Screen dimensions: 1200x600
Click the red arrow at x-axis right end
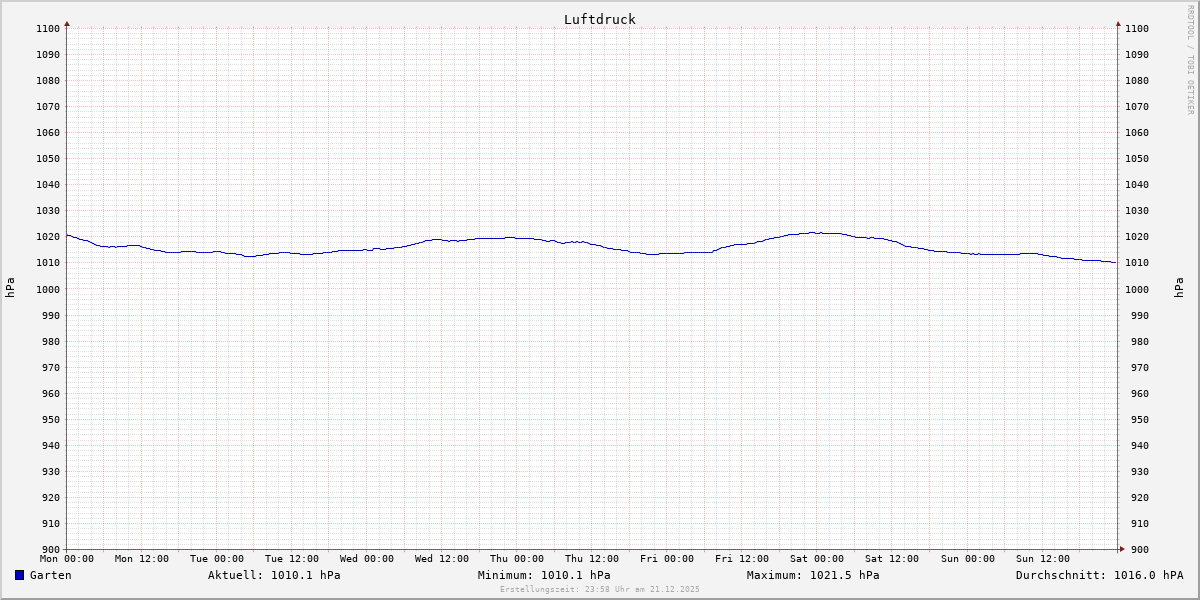pos(1122,549)
